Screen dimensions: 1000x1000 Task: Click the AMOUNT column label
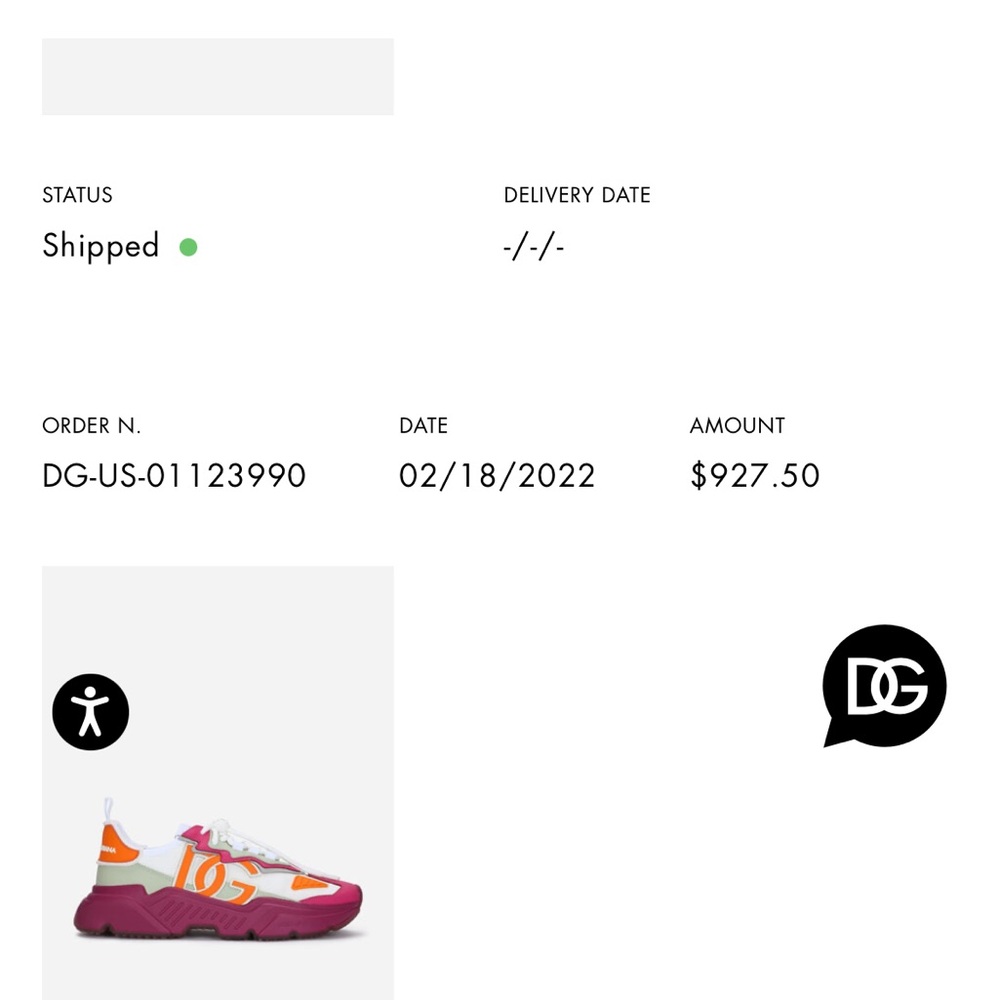tap(737, 426)
